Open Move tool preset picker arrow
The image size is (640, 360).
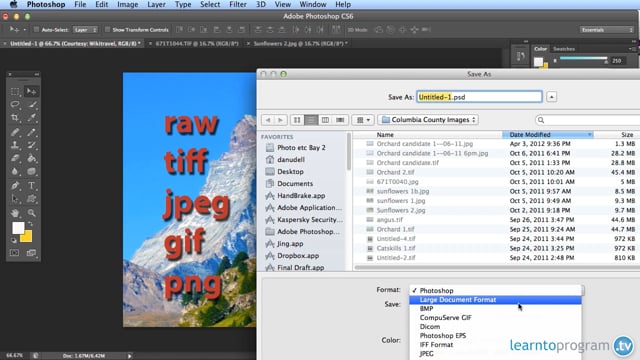(24, 30)
